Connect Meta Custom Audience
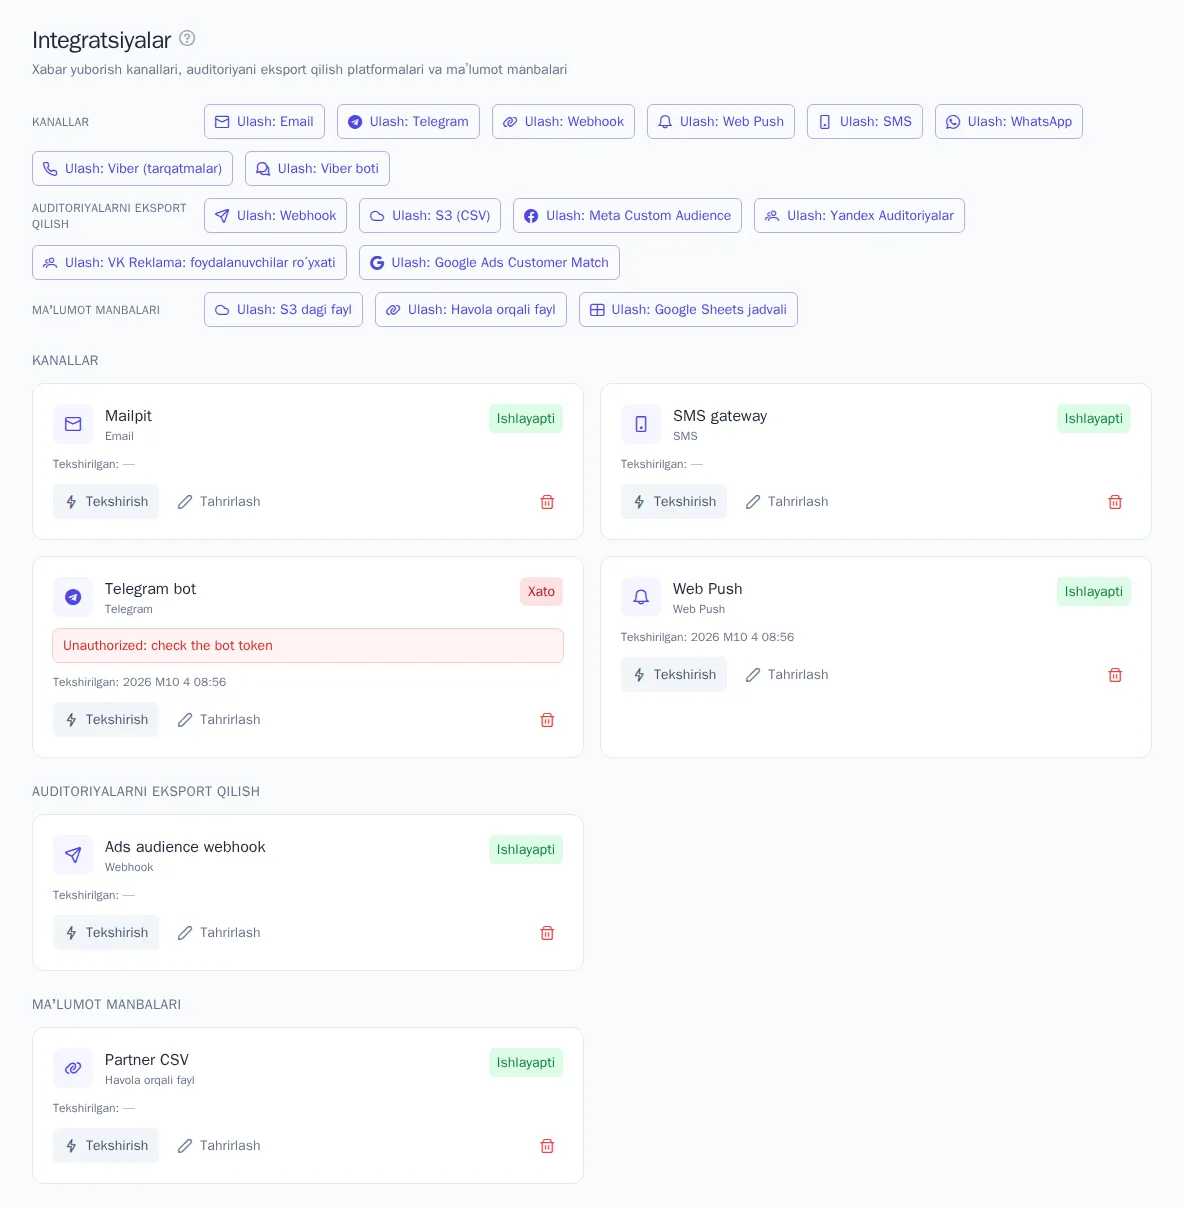Image resolution: width=1184 pixels, height=1208 pixels. (627, 216)
